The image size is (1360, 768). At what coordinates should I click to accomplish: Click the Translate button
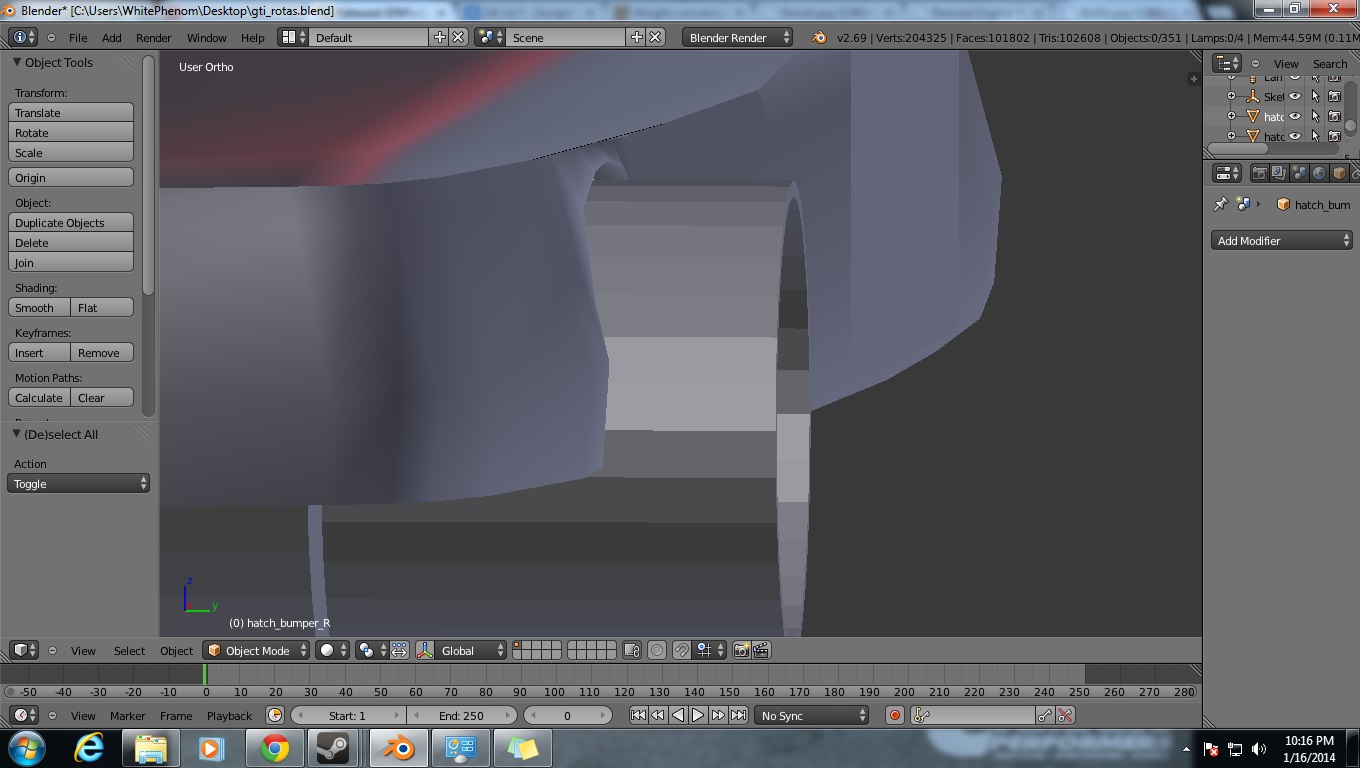pyautogui.click(x=71, y=112)
